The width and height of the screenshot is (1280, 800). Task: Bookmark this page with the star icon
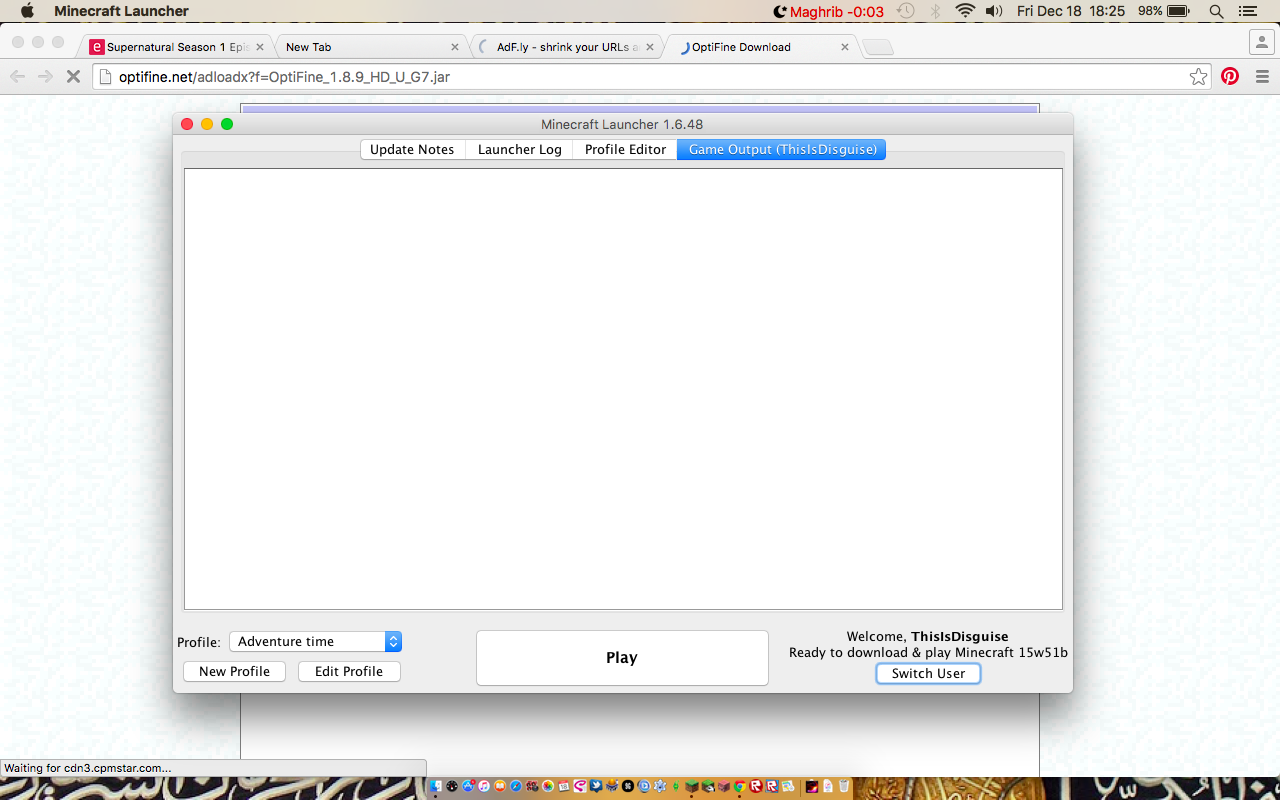coord(1199,77)
